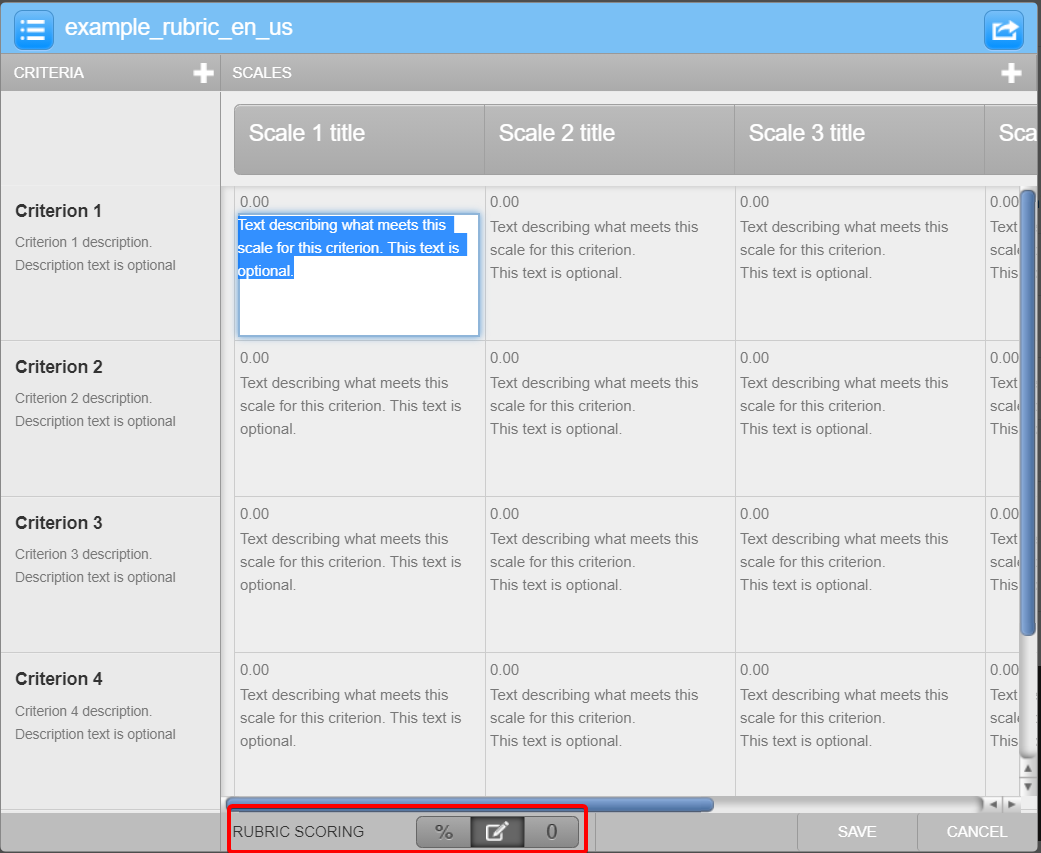The width and height of the screenshot is (1041, 853).
Task: Switch rubric scoring to percent mode
Action: click(444, 832)
